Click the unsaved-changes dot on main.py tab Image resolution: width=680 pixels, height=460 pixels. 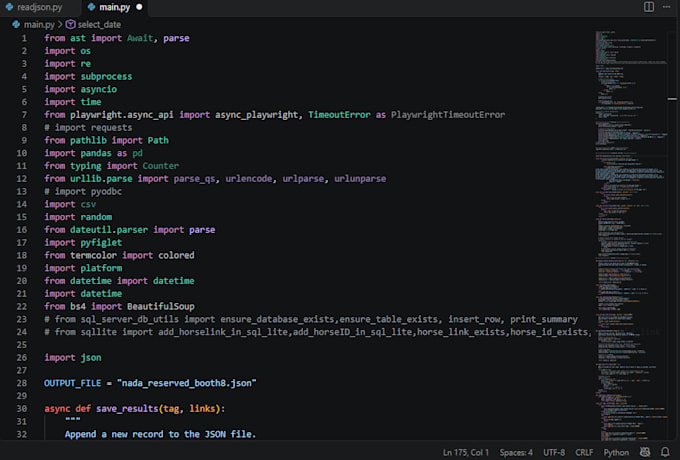pos(139,7)
